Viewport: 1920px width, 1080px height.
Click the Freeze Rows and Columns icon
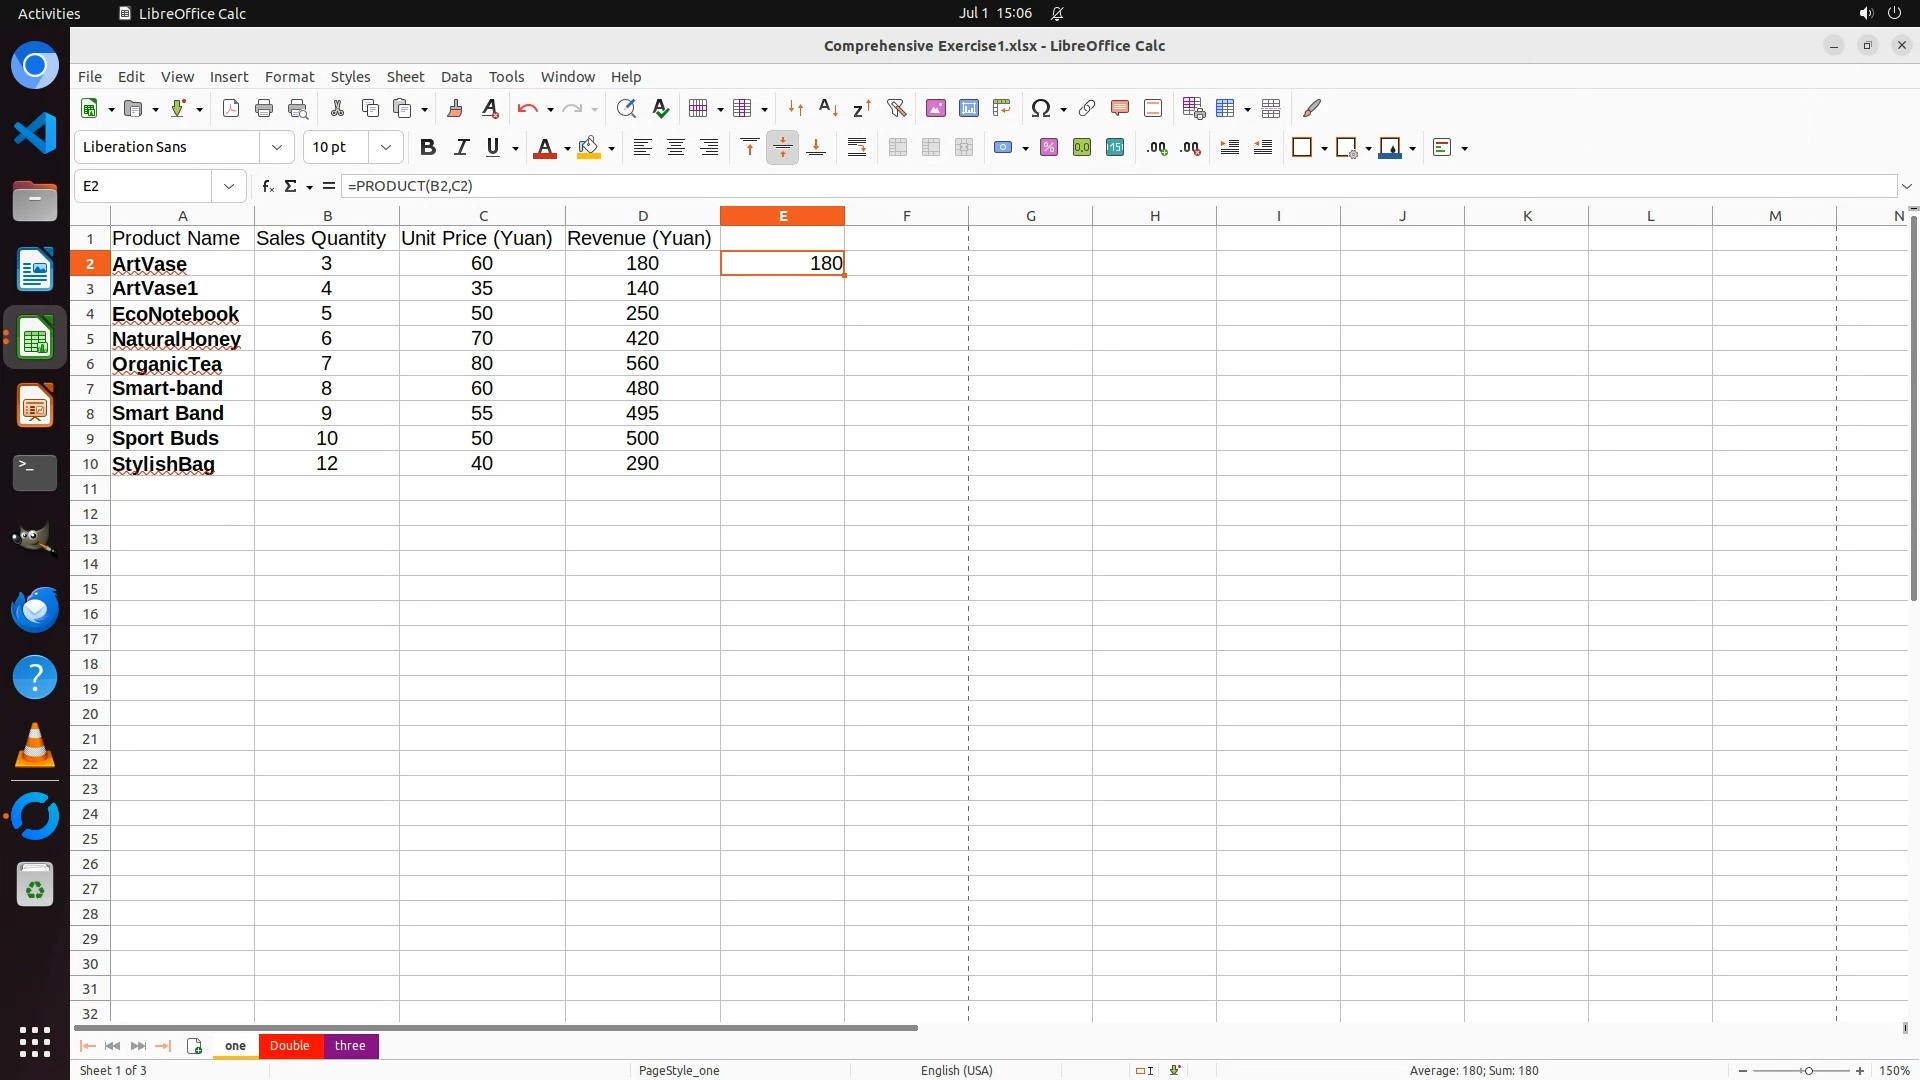pyautogui.click(x=1226, y=108)
